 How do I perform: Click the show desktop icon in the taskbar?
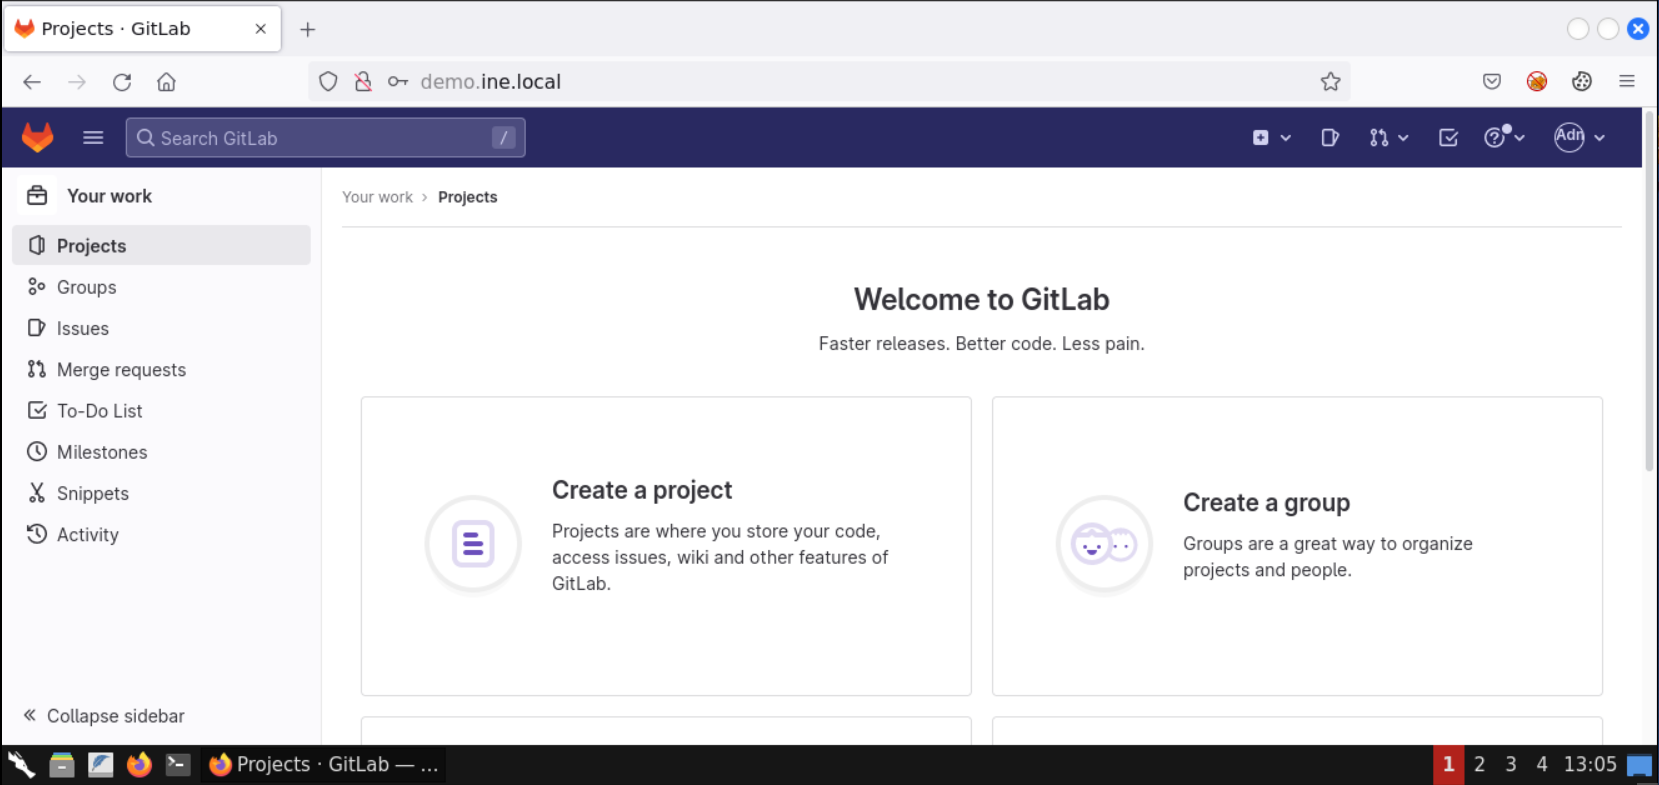coord(1640,766)
